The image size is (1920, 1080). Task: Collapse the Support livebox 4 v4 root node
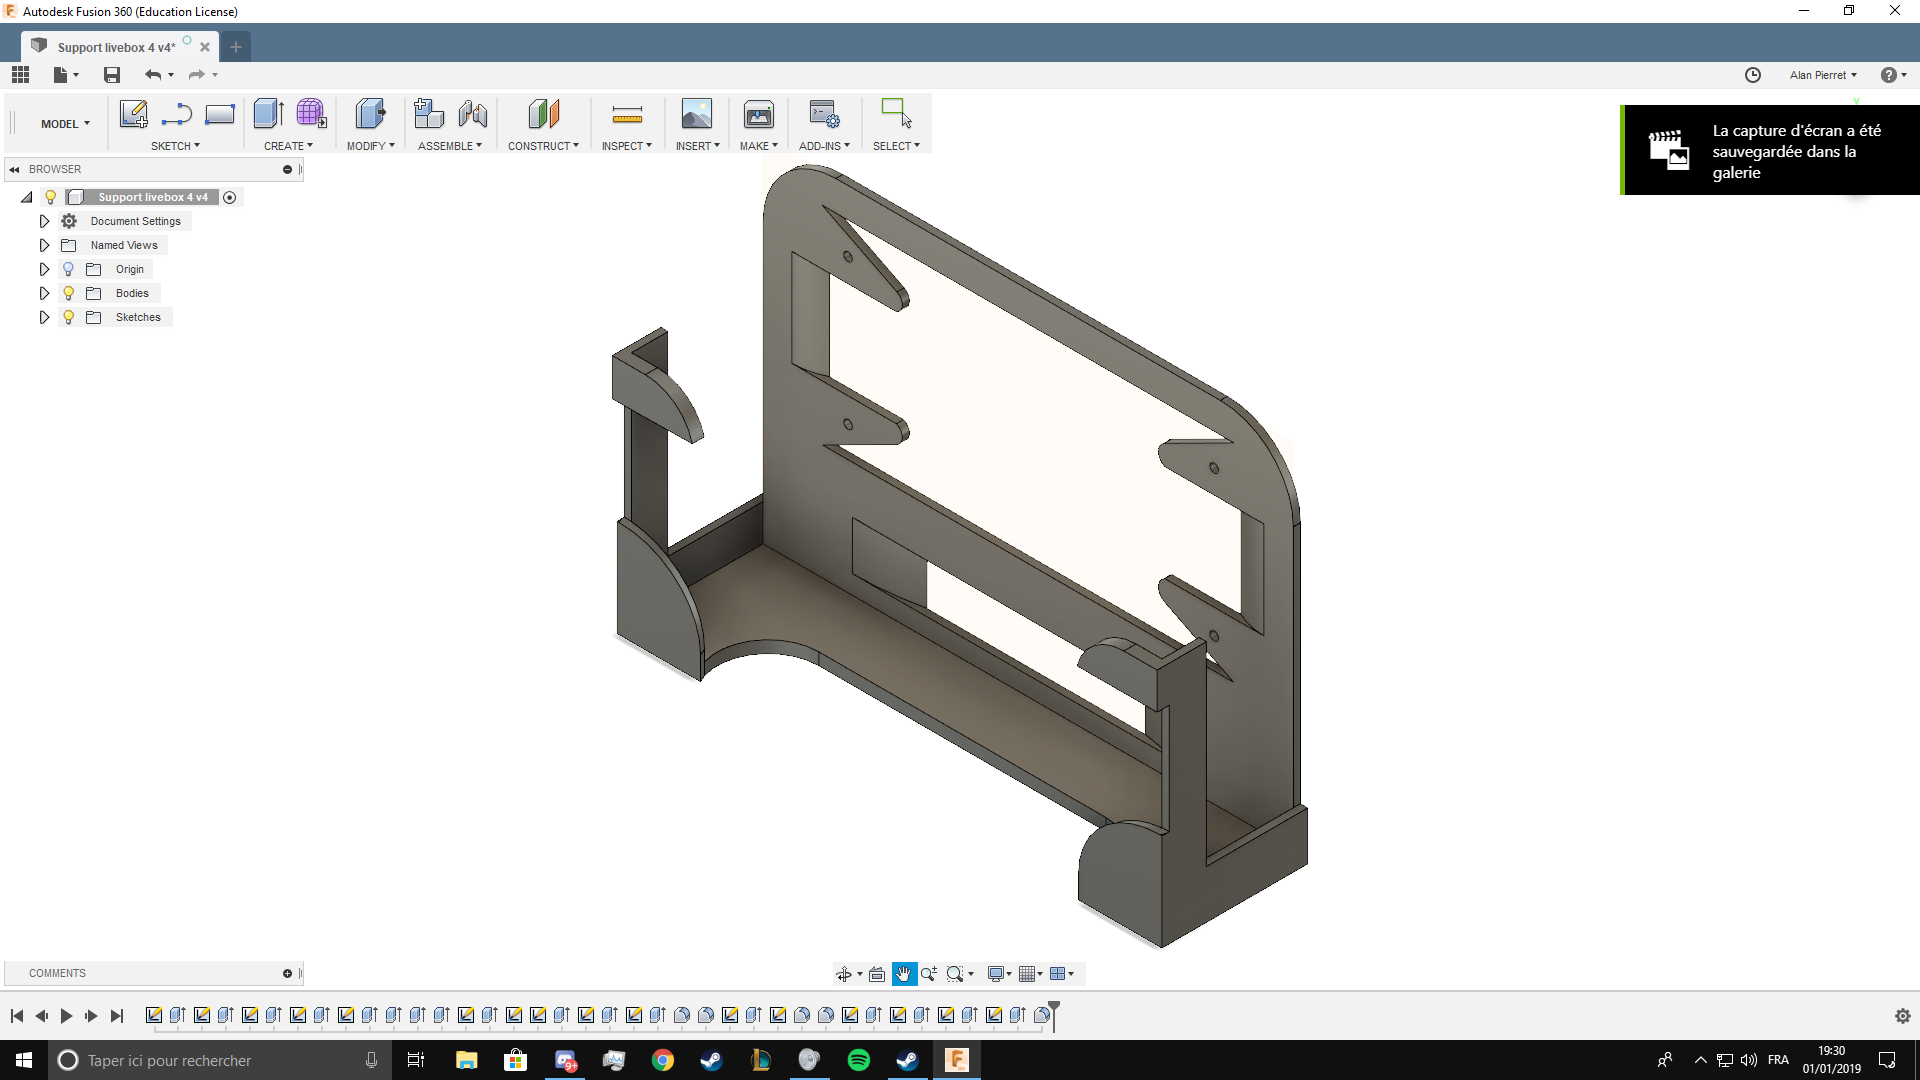[x=27, y=197]
